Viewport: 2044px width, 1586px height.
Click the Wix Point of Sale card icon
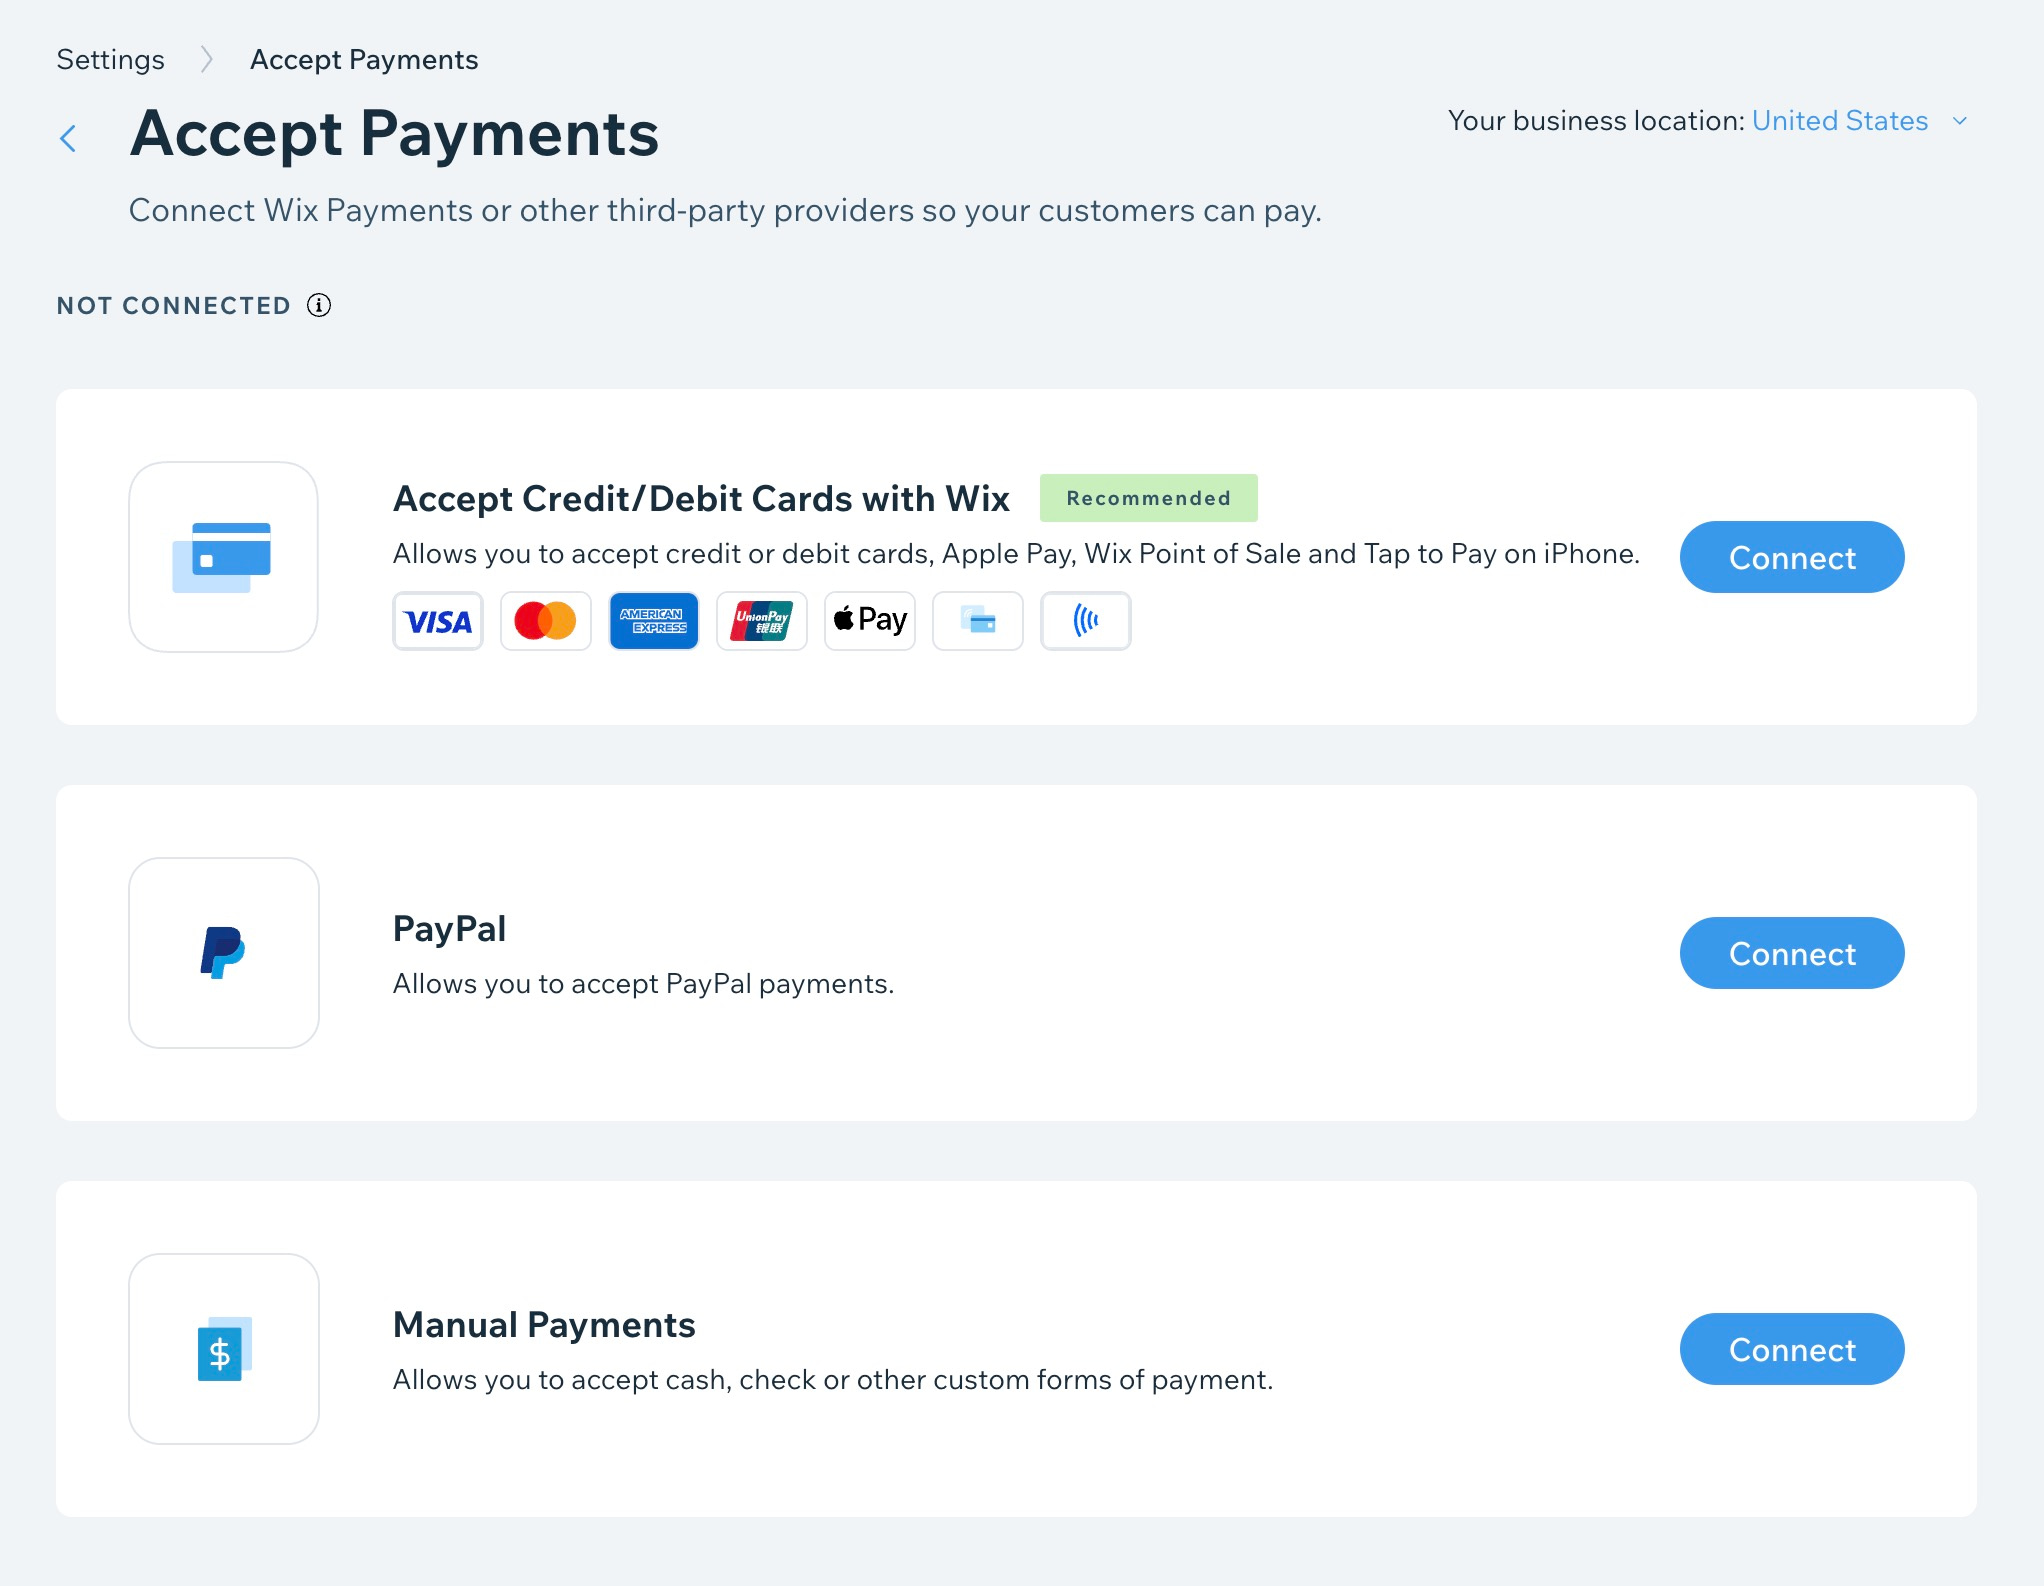coord(977,620)
